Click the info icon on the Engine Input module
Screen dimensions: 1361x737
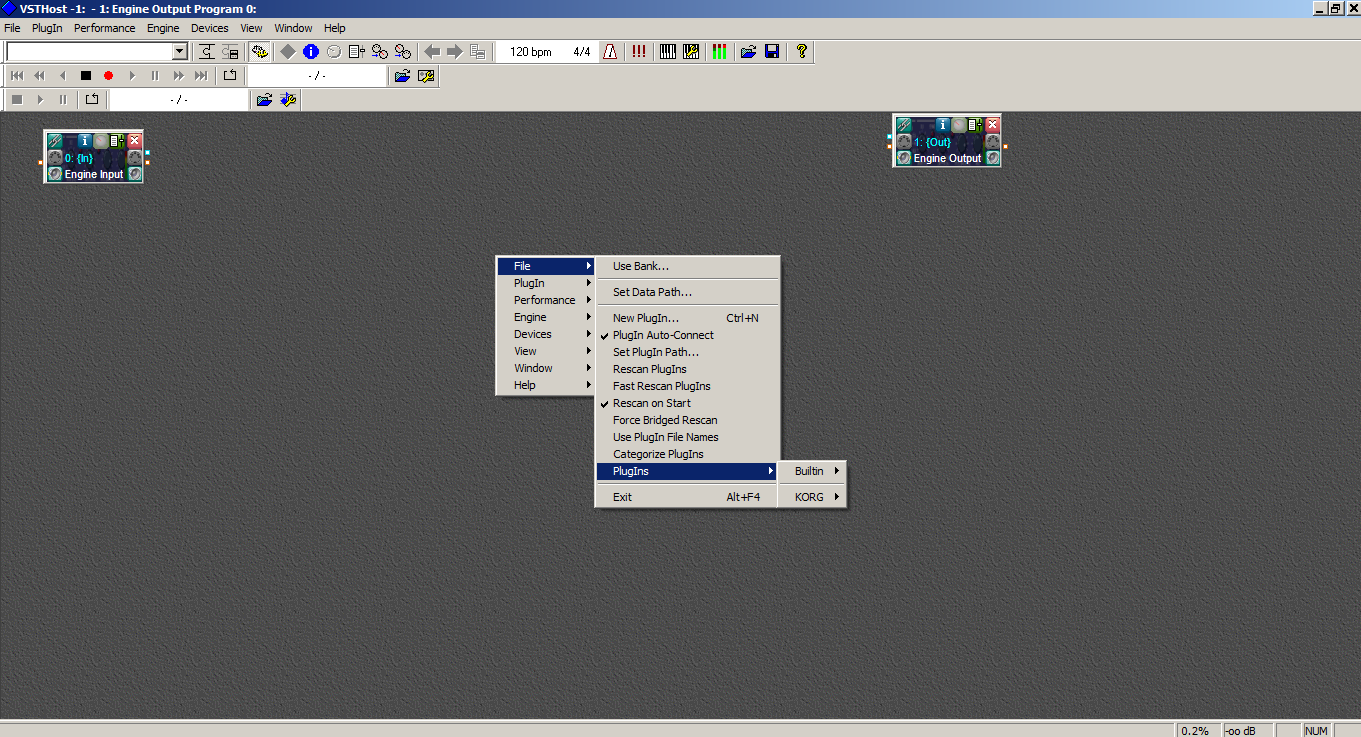pyautogui.click(x=86, y=141)
